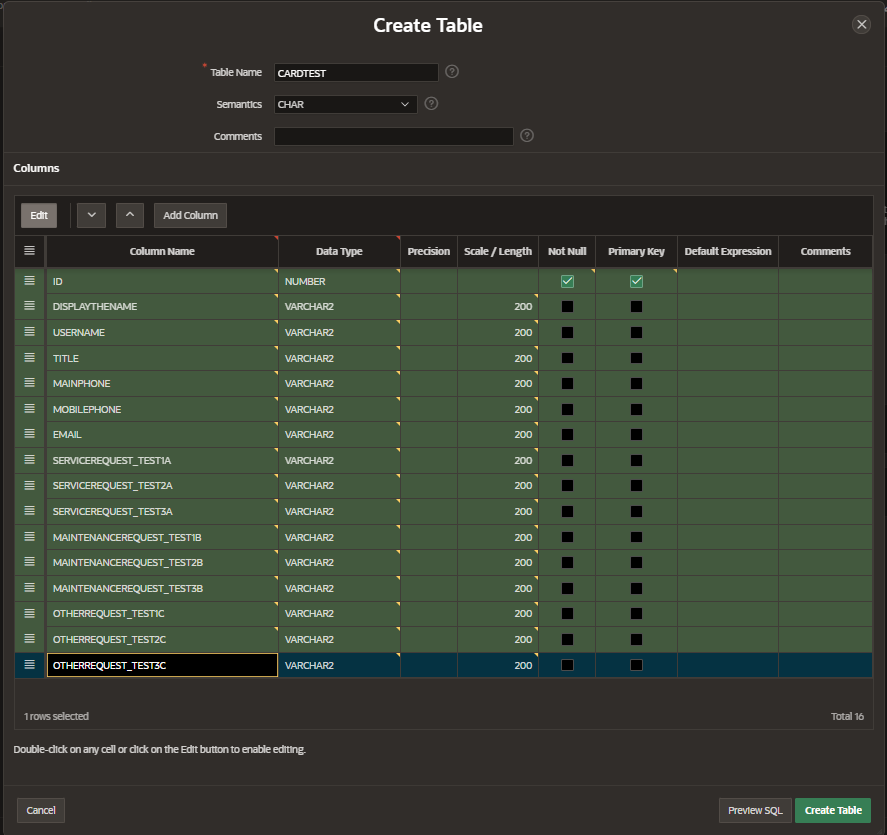Click the OTHERREQUEST_TEST3C column name input

[x=162, y=665]
